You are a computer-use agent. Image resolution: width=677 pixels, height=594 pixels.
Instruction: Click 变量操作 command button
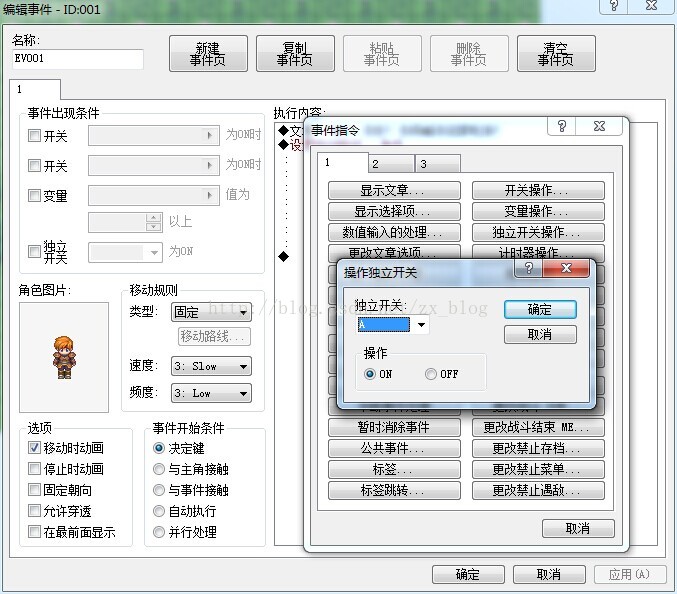click(x=538, y=212)
